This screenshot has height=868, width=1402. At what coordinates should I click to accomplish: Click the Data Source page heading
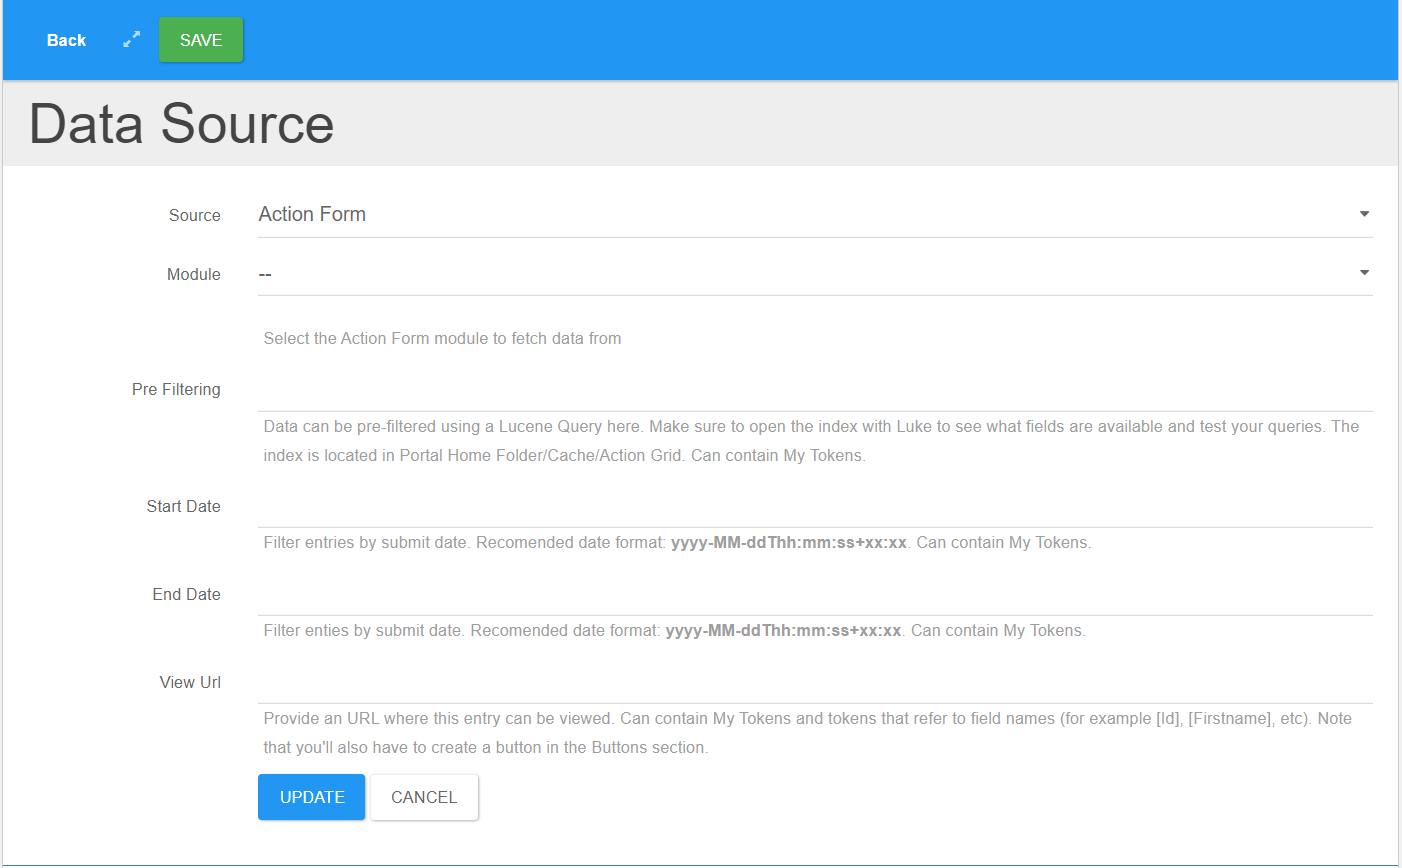point(180,123)
